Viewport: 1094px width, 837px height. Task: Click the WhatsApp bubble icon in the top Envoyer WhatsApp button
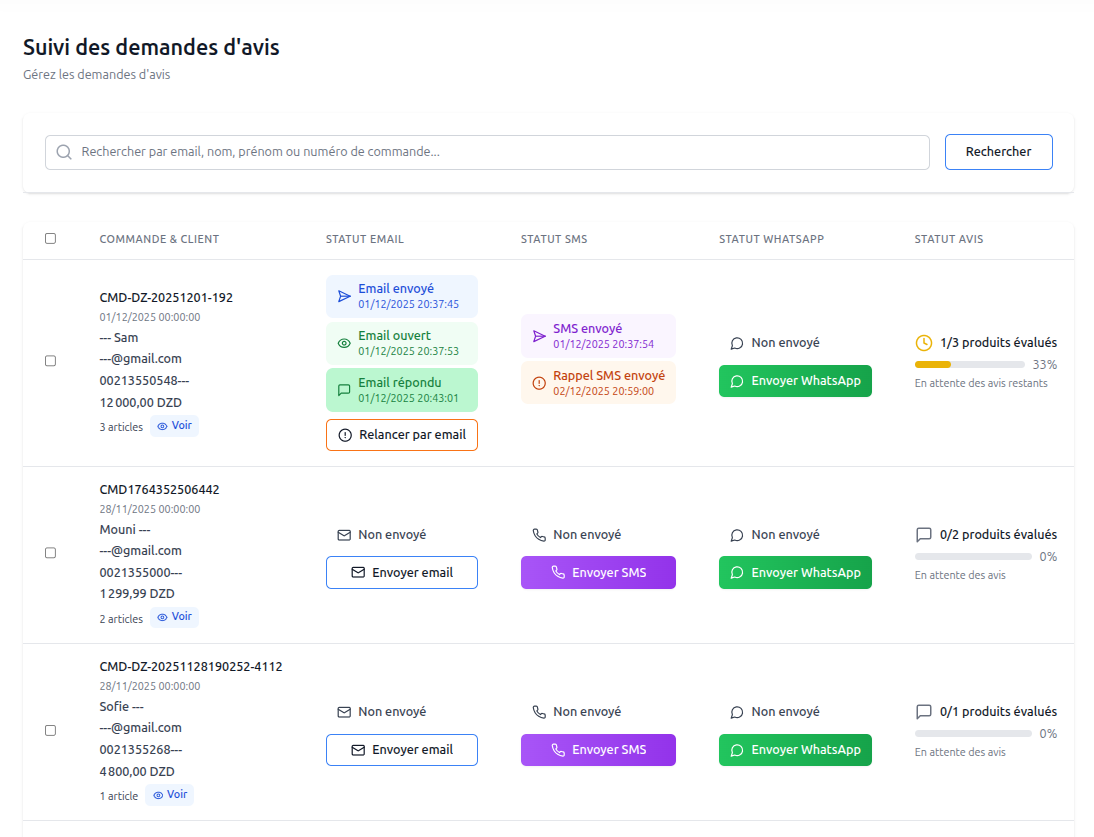(x=735, y=381)
